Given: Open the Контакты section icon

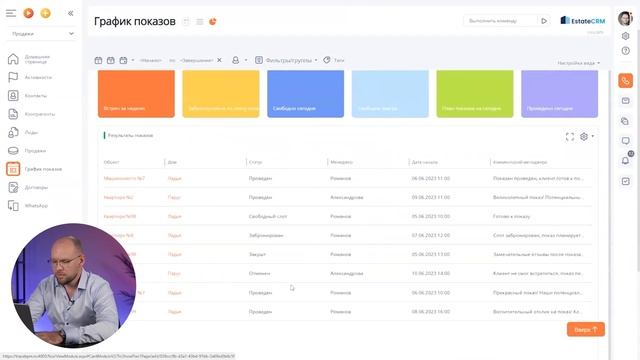Looking at the screenshot, I should pyautogui.click(x=13, y=96).
